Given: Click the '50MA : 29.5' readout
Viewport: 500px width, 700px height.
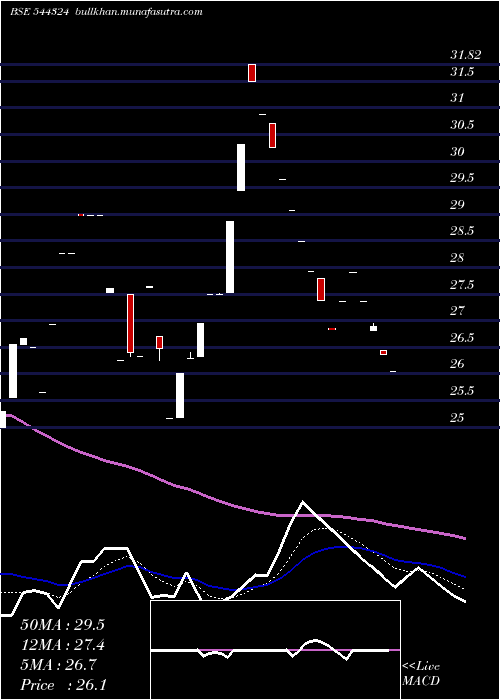Looking at the screenshot, I should pos(62,625).
